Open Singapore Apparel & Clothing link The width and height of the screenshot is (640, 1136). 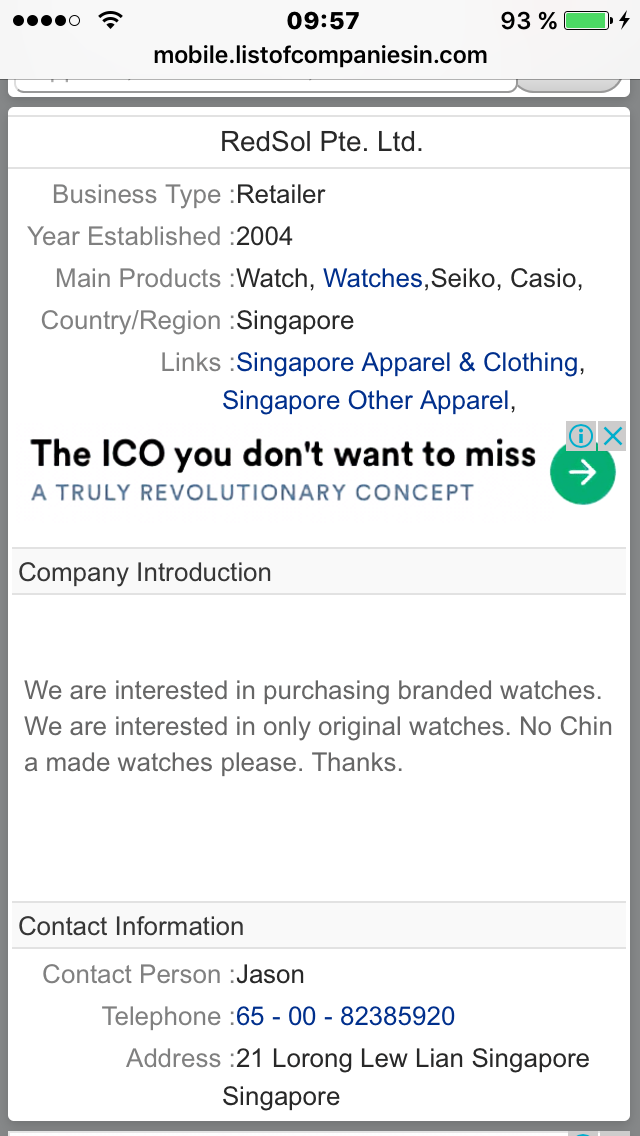click(407, 362)
